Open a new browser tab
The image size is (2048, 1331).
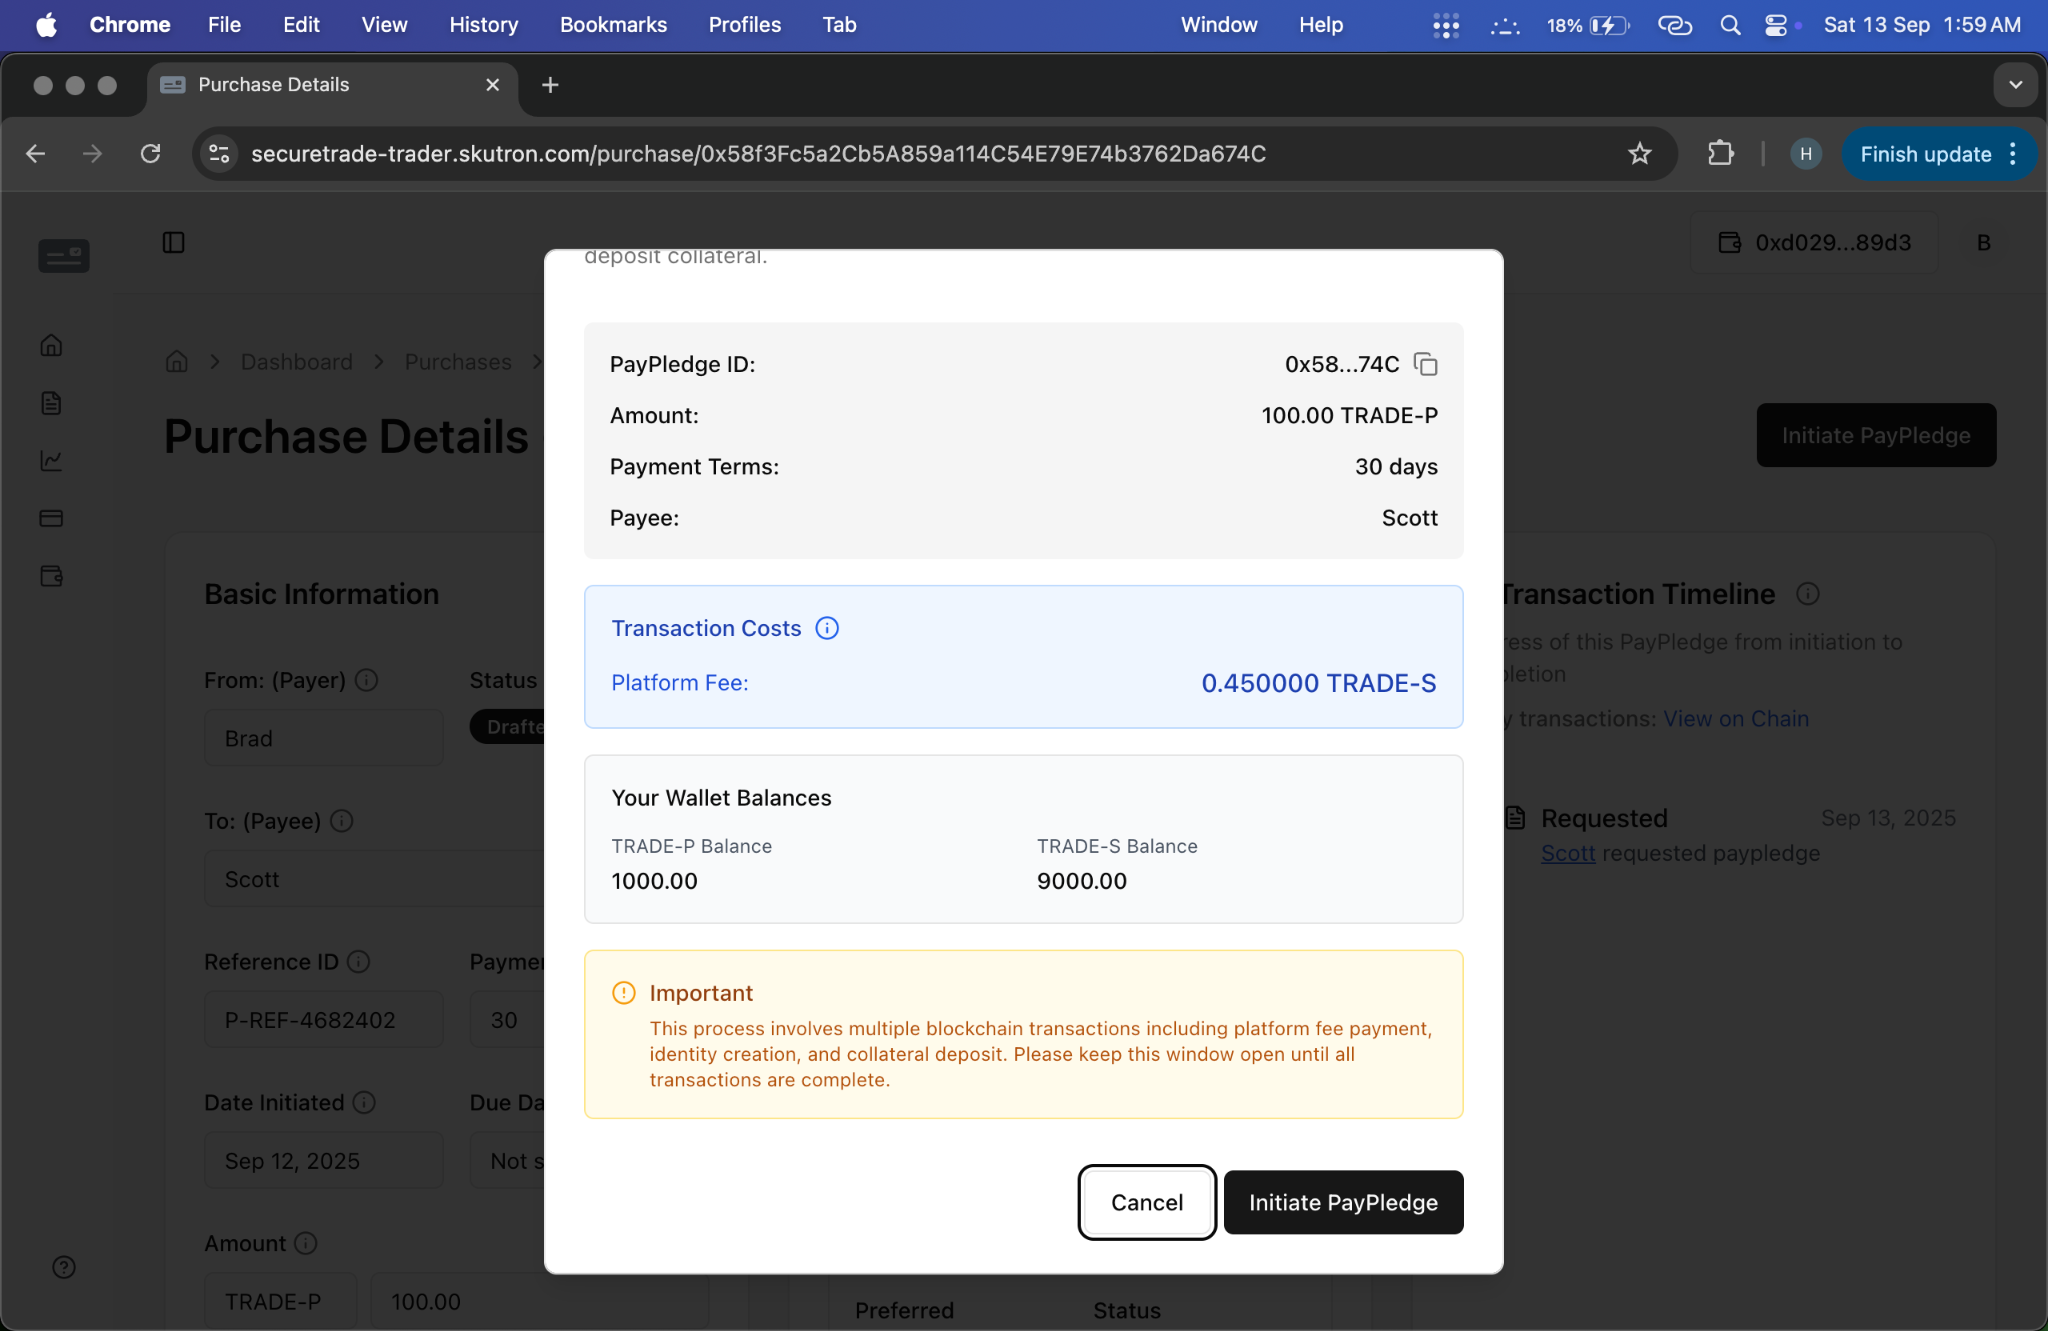(x=550, y=85)
